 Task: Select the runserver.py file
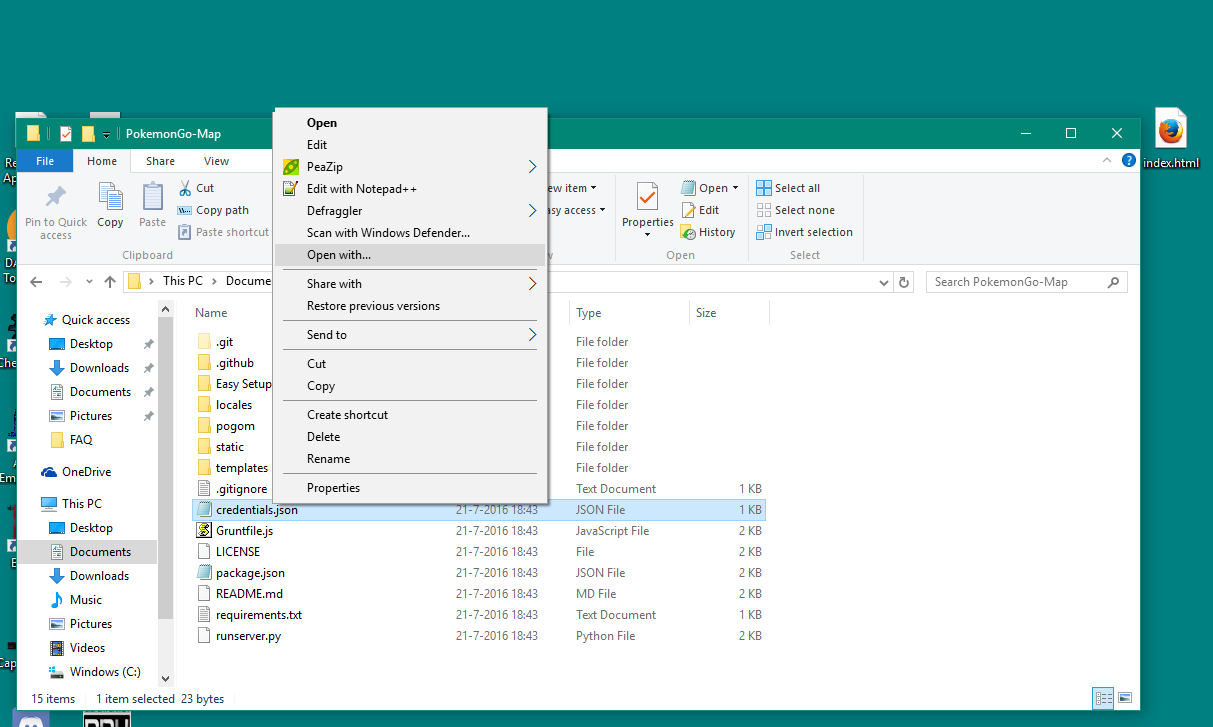pyautogui.click(x=480, y=636)
